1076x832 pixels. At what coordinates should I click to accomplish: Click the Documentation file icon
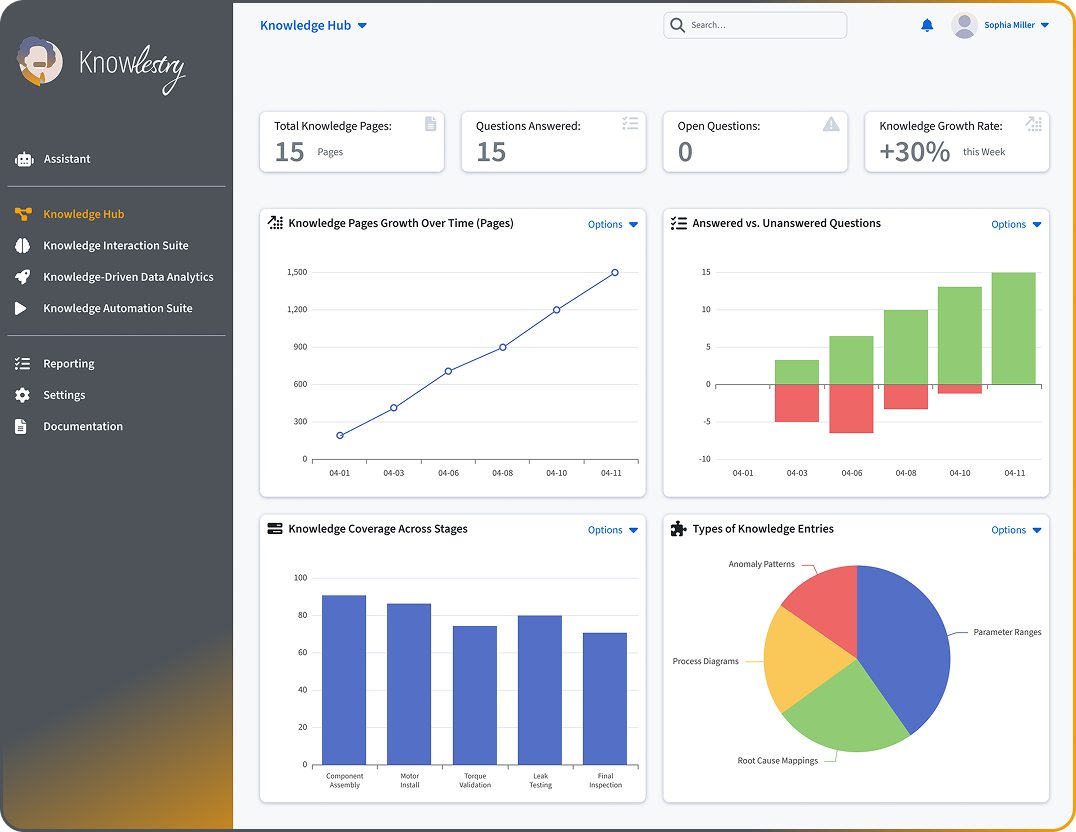point(22,427)
